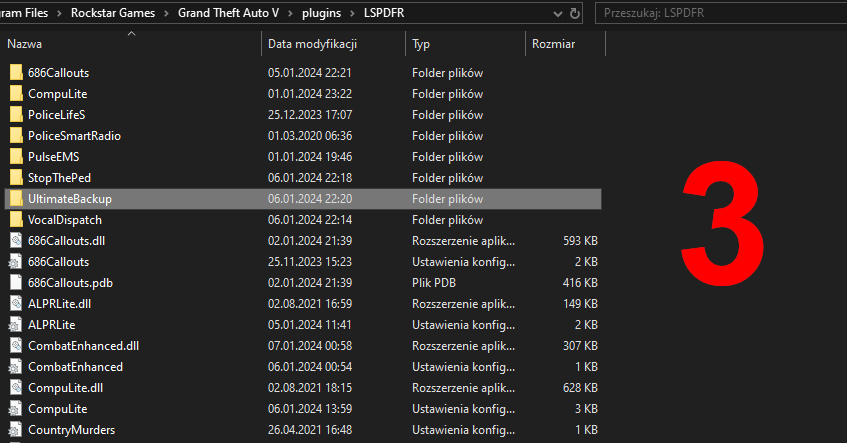The height and width of the screenshot is (443, 847).
Task: Click the 686Callouts.dll file icon
Action: coord(16,240)
